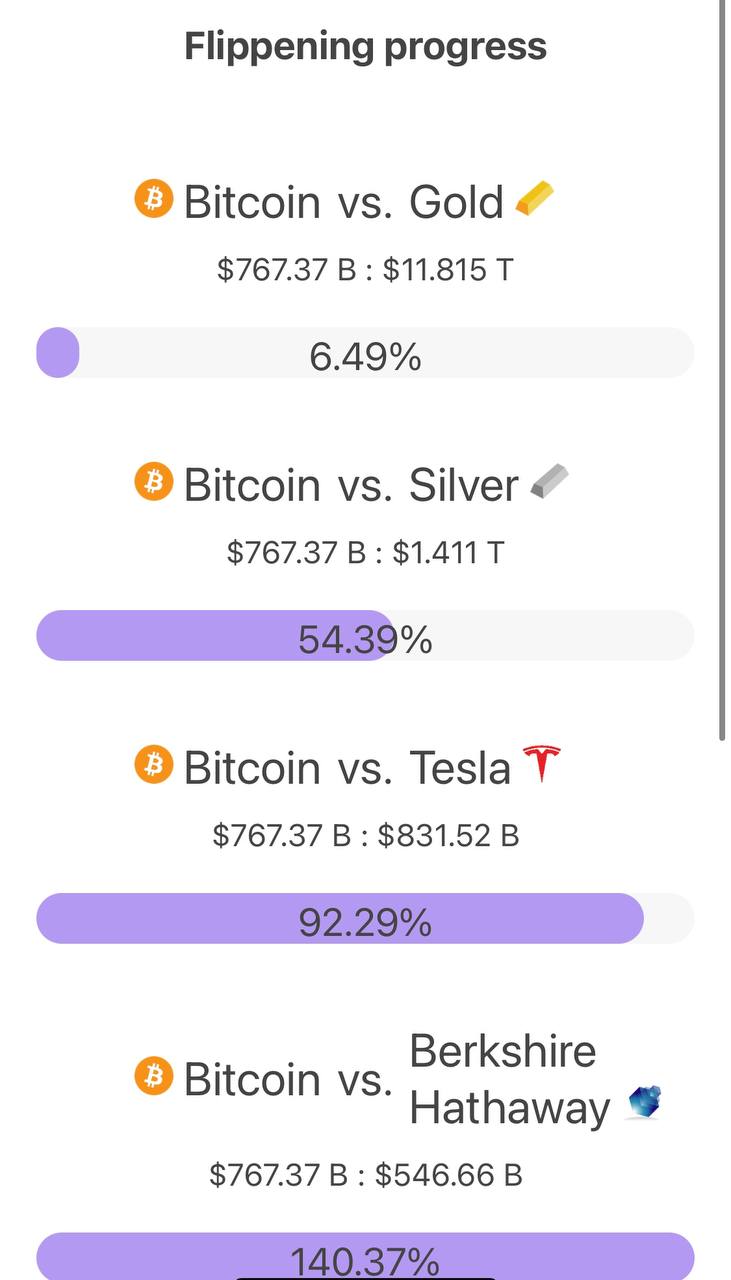731x1280 pixels.
Task: Click the Berkshire Hathaway blue gem icon
Action: coord(644,1104)
